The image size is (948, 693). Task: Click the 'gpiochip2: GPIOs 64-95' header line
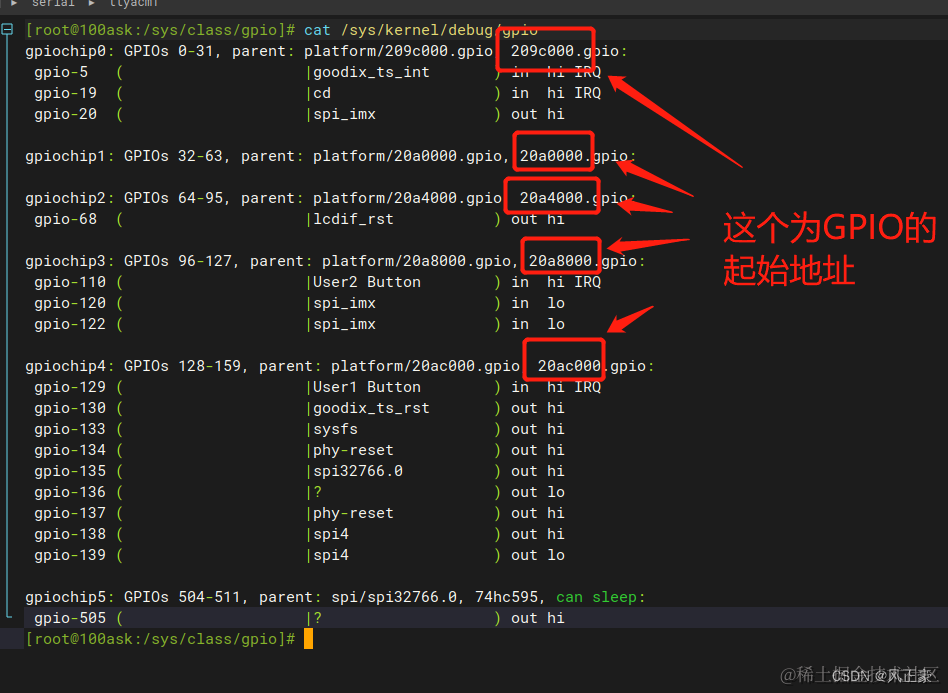pos(331,198)
